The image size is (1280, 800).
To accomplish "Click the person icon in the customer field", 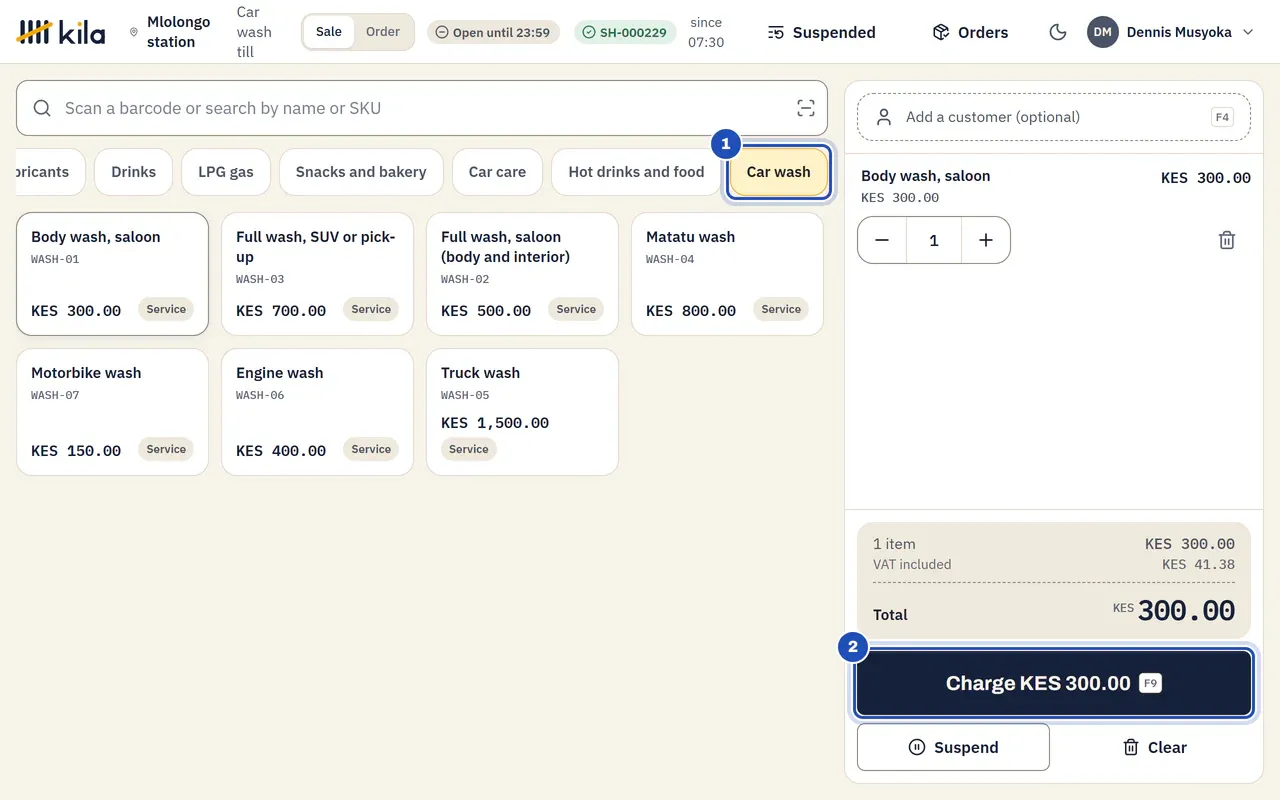I will (884, 117).
